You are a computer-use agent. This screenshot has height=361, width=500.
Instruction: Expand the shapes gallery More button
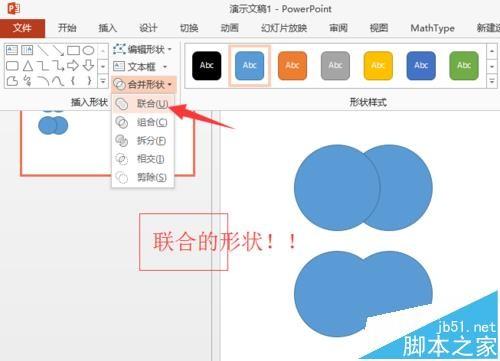coord(103,81)
